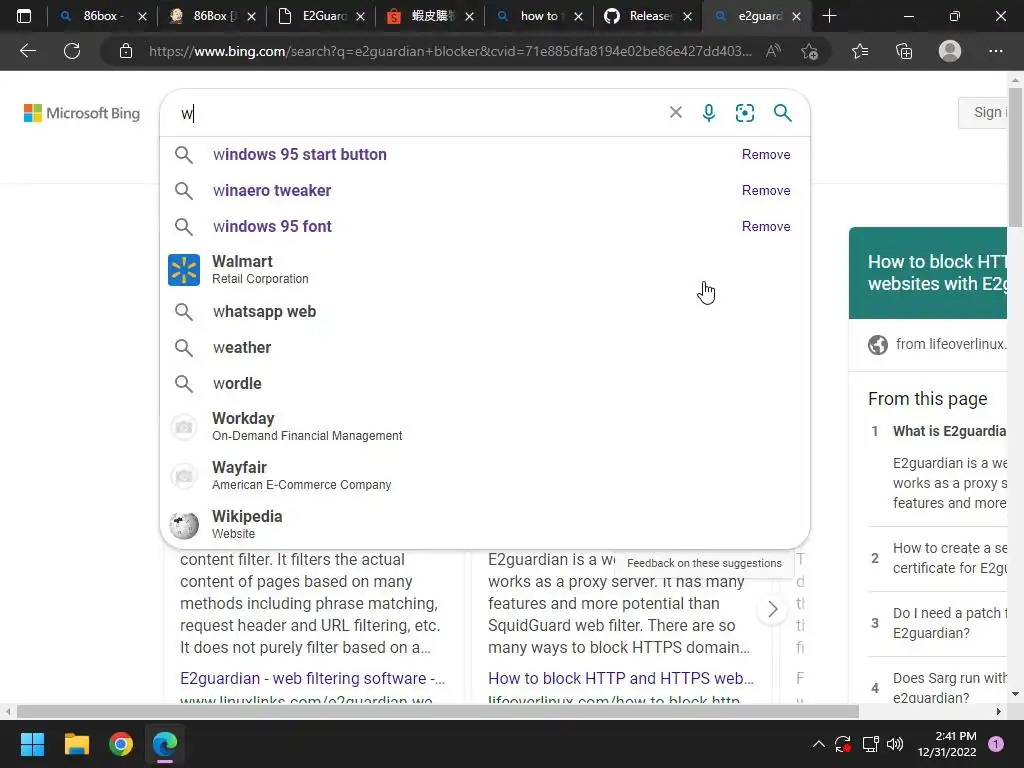Image resolution: width=1024 pixels, height=768 pixels.
Task: Open 'Does Sarg run with e2guardian' question
Action: coord(950,687)
